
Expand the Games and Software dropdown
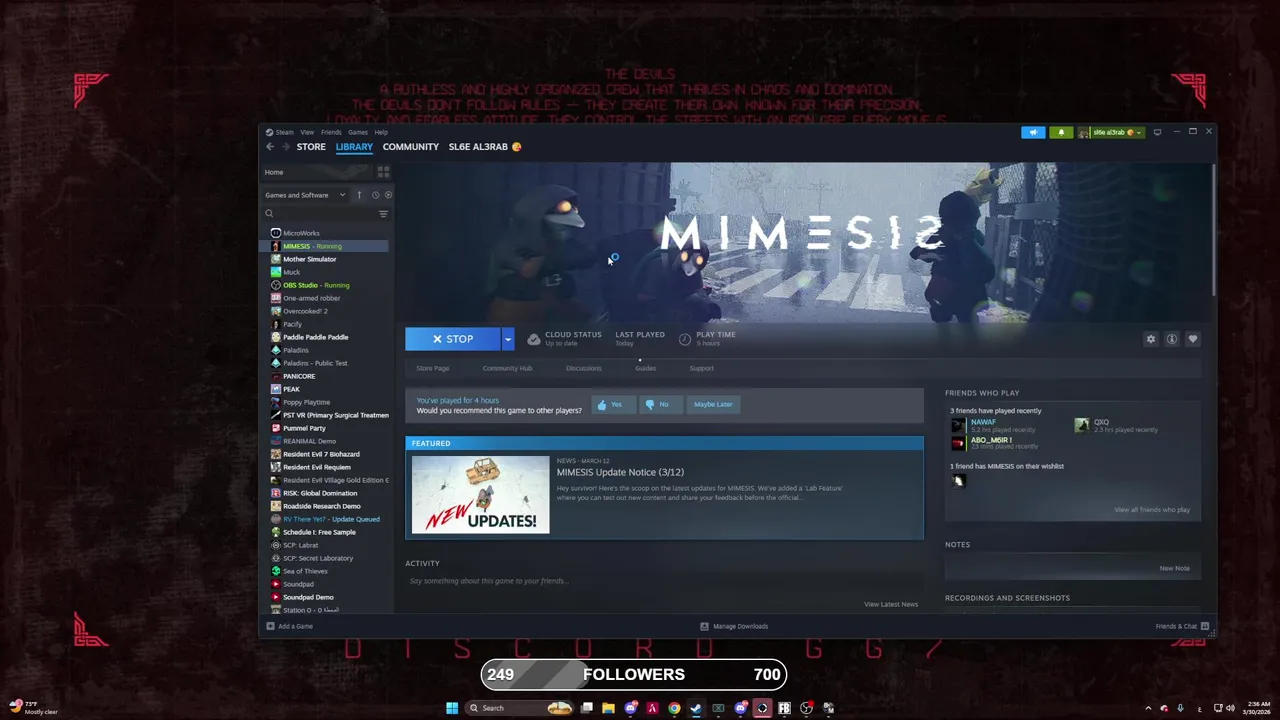coord(306,195)
